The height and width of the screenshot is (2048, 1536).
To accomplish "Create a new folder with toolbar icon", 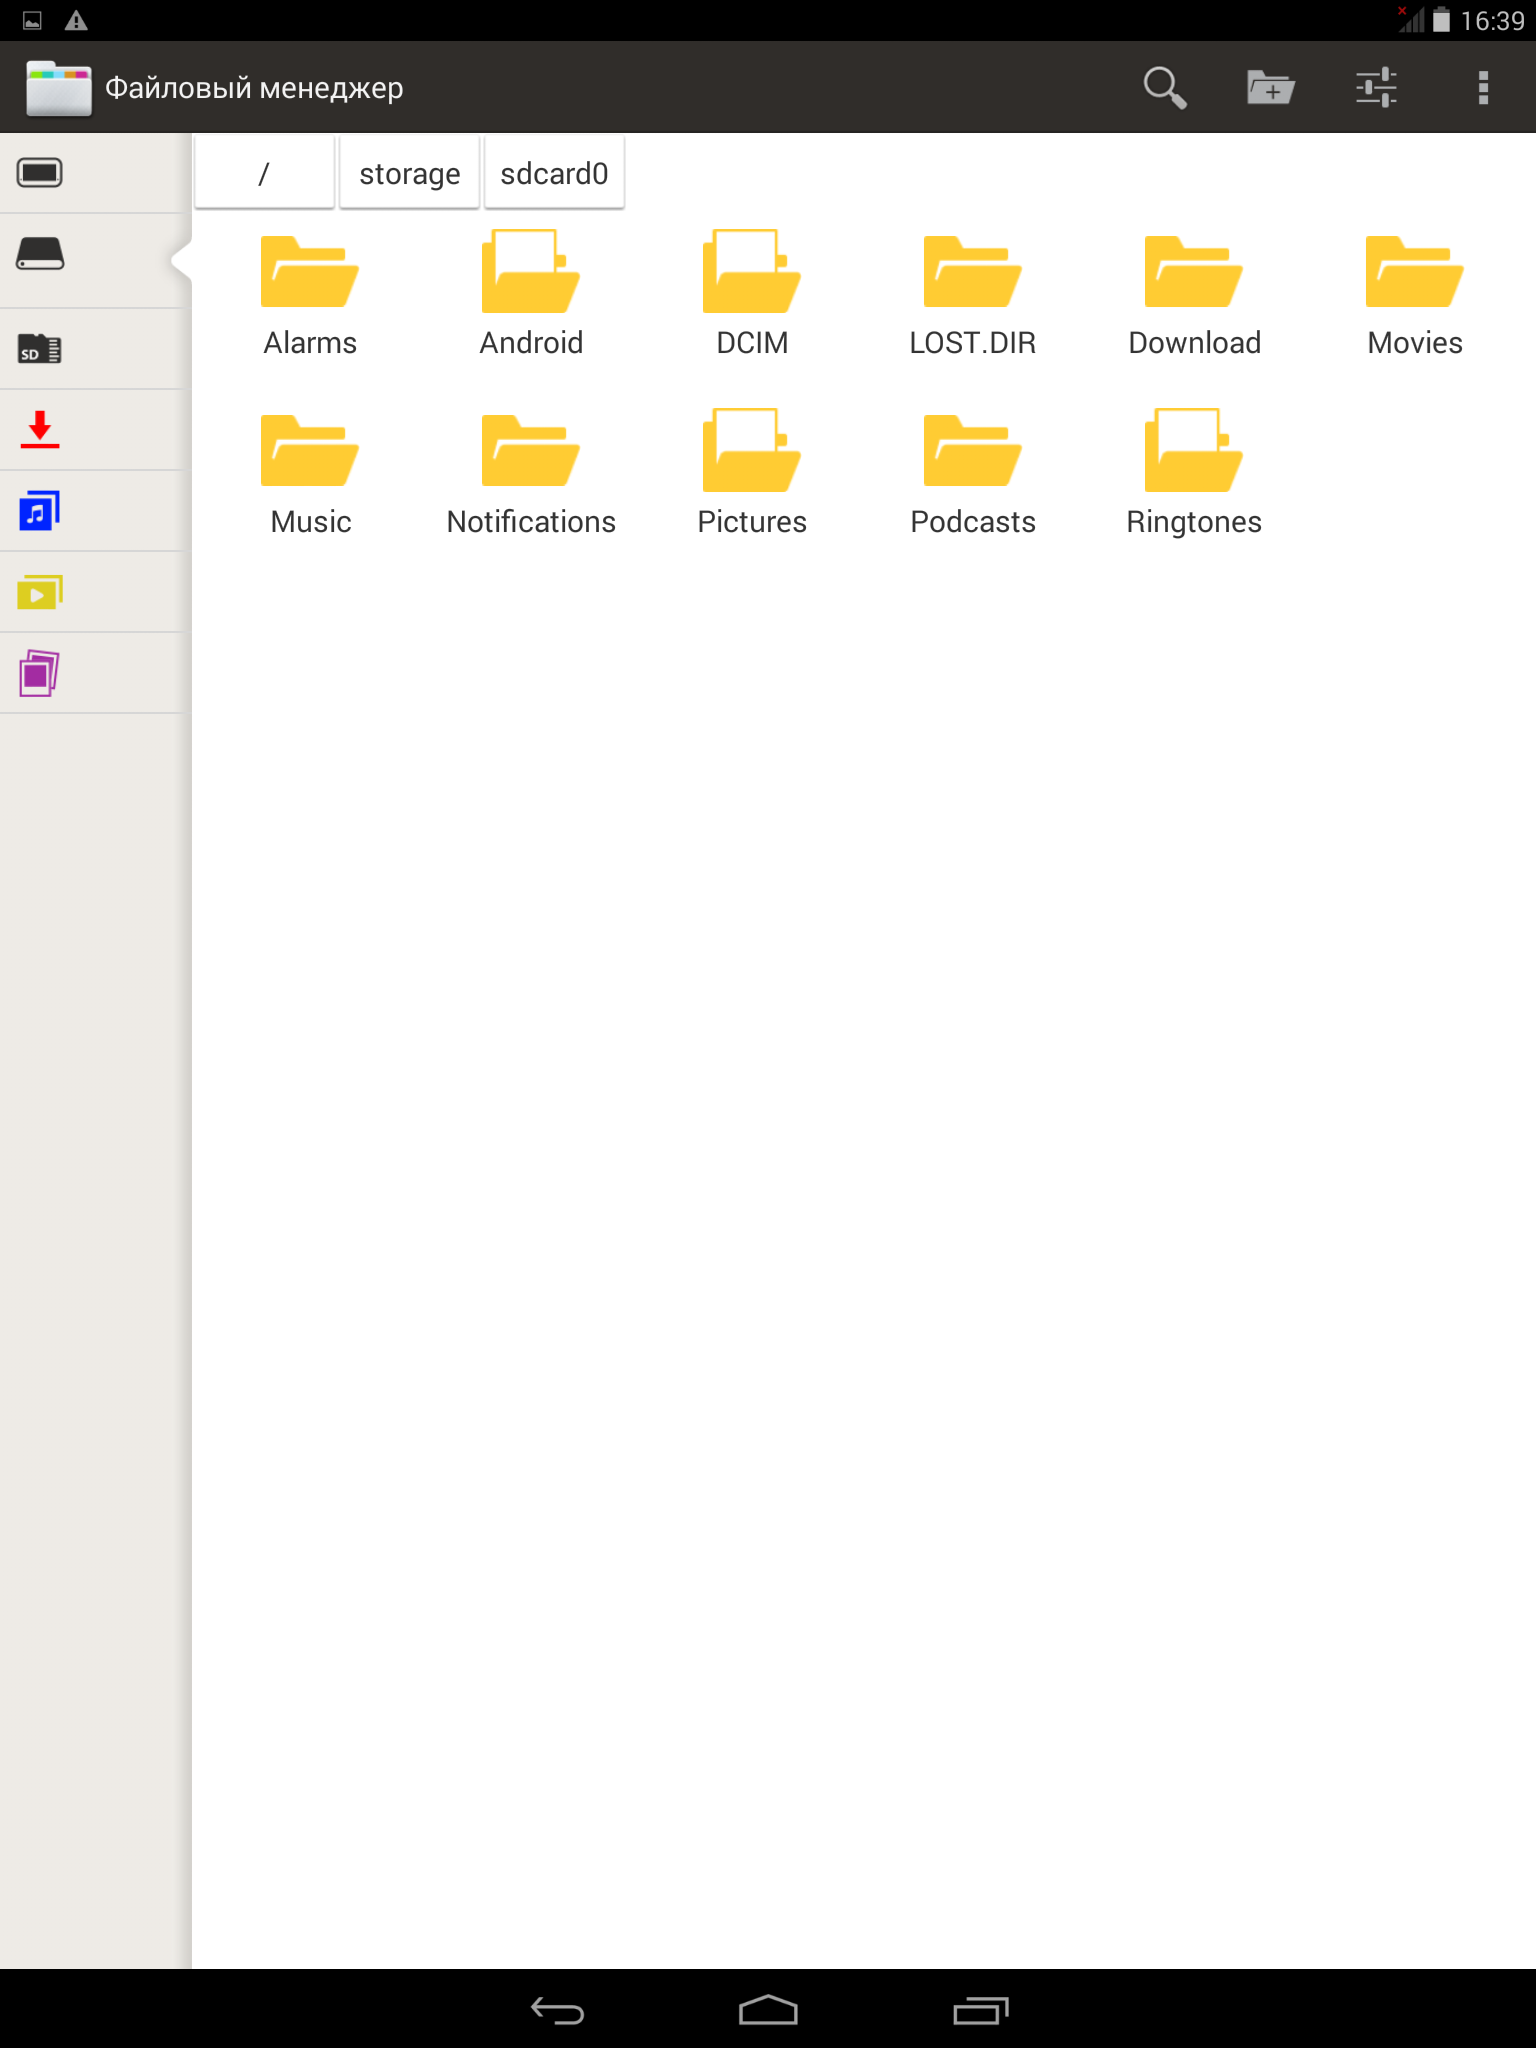I will [1270, 88].
